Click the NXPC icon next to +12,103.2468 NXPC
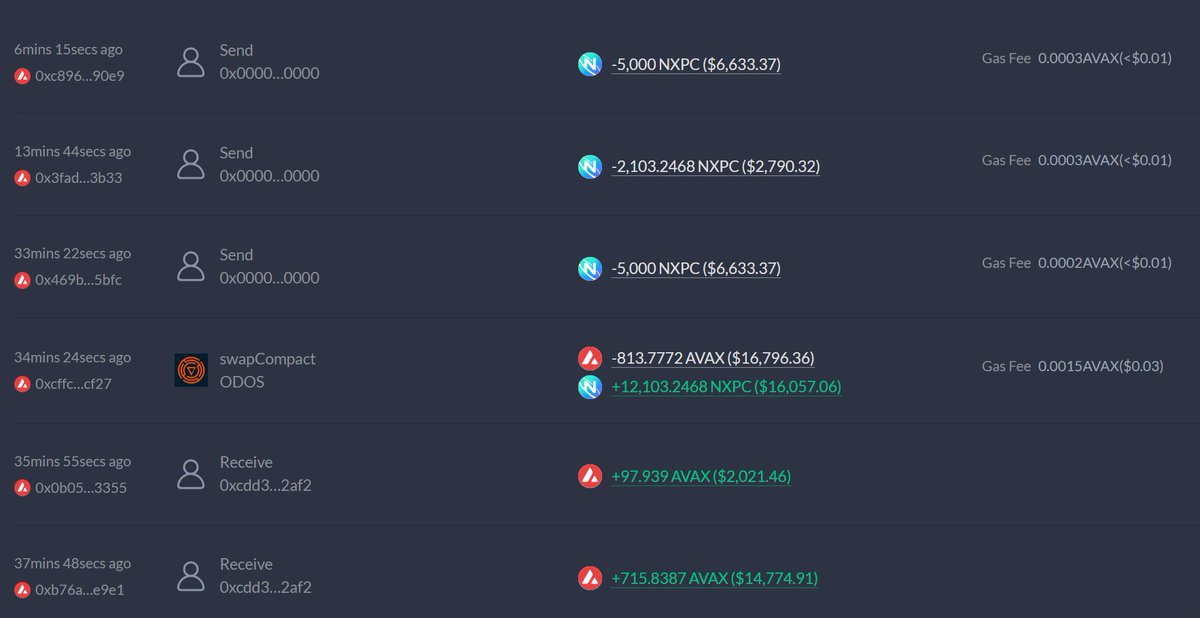1200x618 pixels. (x=592, y=387)
